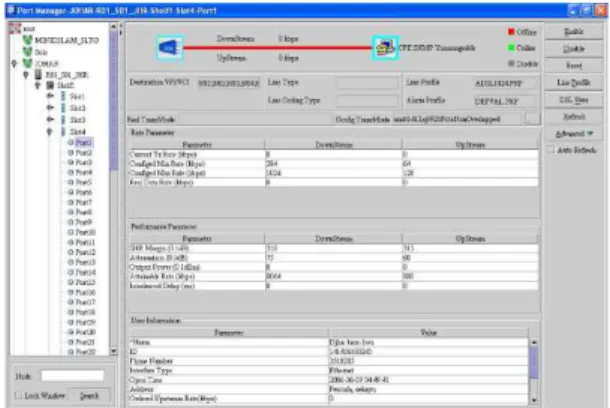The height and width of the screenshot is (408, 610).
Task: Click the Refresh button
Action: (x=574, y=116)
